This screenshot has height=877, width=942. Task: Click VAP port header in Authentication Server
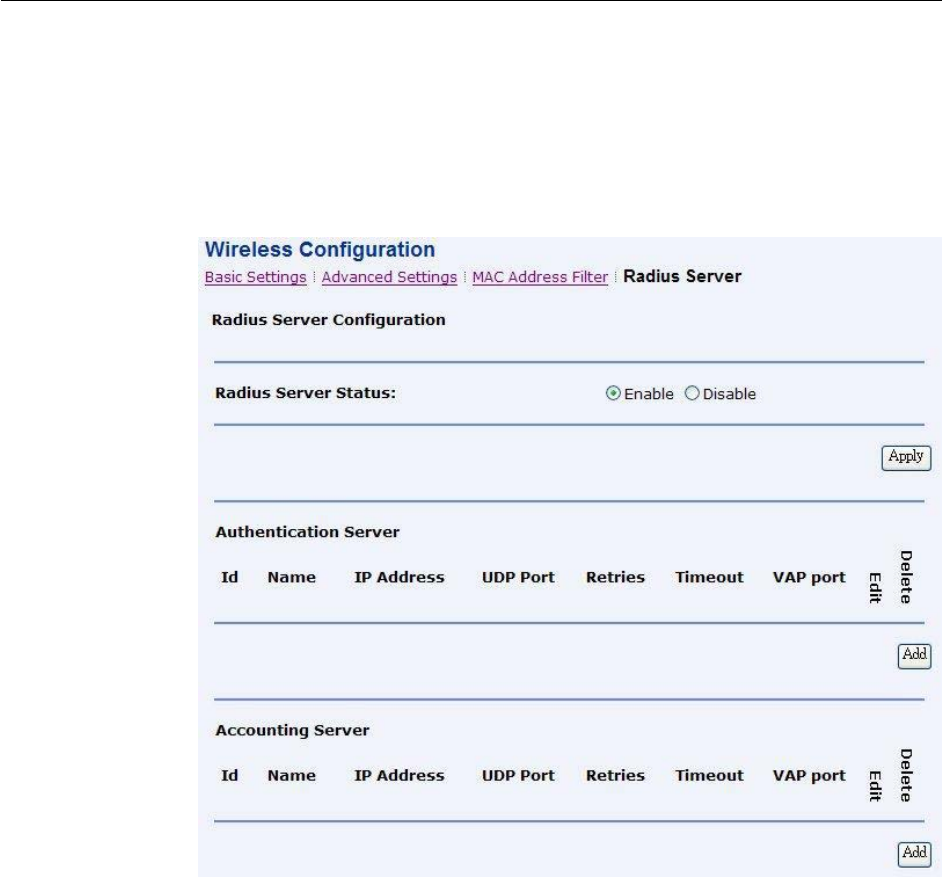[x=809, y=578]
